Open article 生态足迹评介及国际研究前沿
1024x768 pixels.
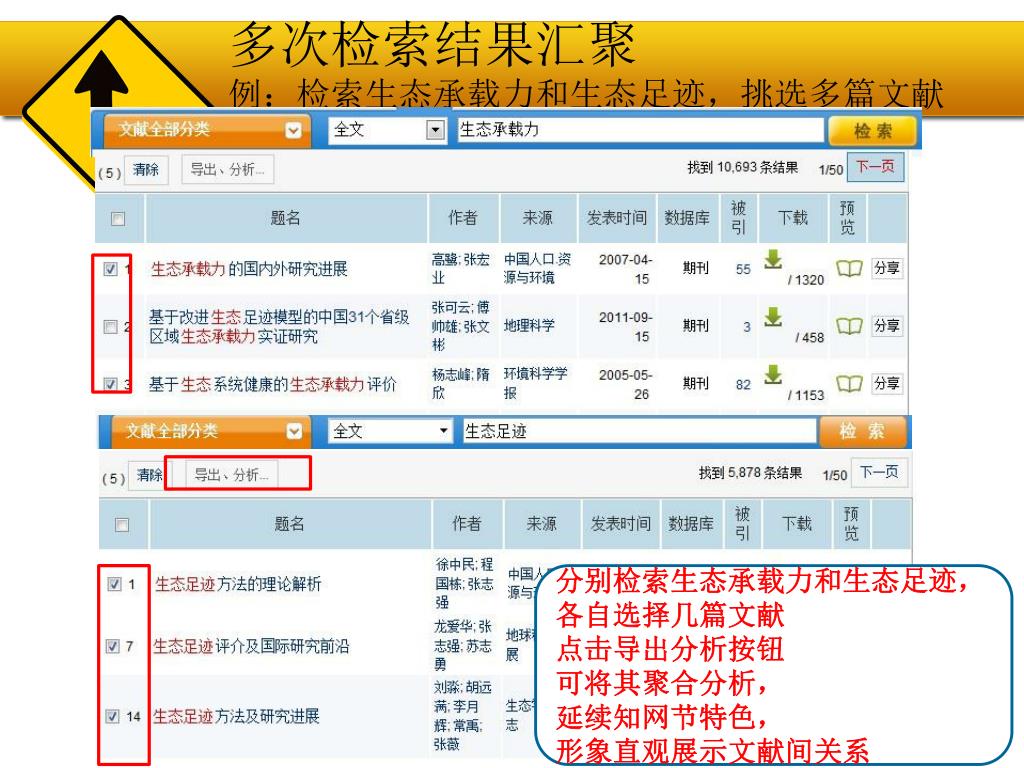click(x=251, y=647)
